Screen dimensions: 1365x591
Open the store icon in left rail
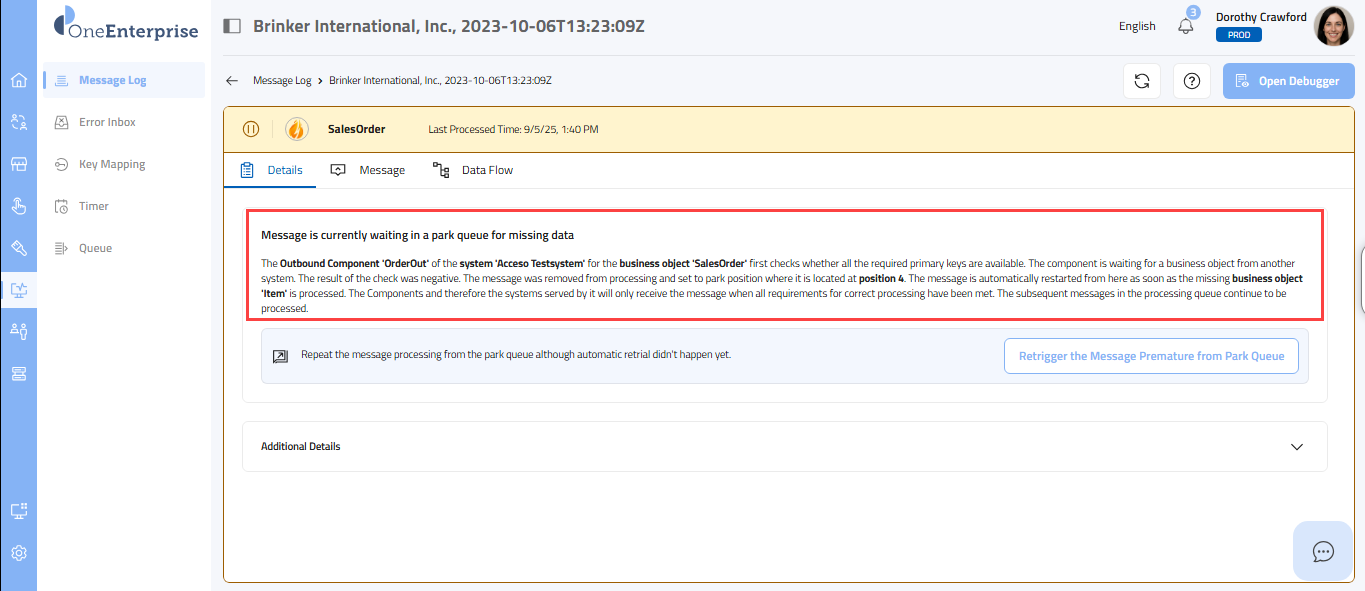click(18, 164)
